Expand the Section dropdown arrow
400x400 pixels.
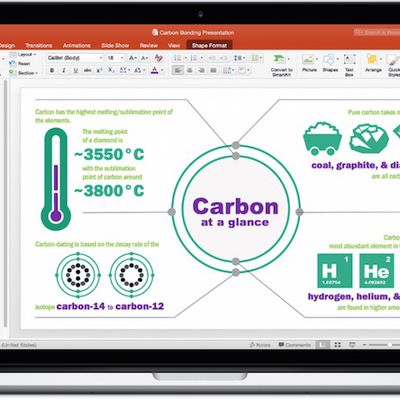(36, 73)
